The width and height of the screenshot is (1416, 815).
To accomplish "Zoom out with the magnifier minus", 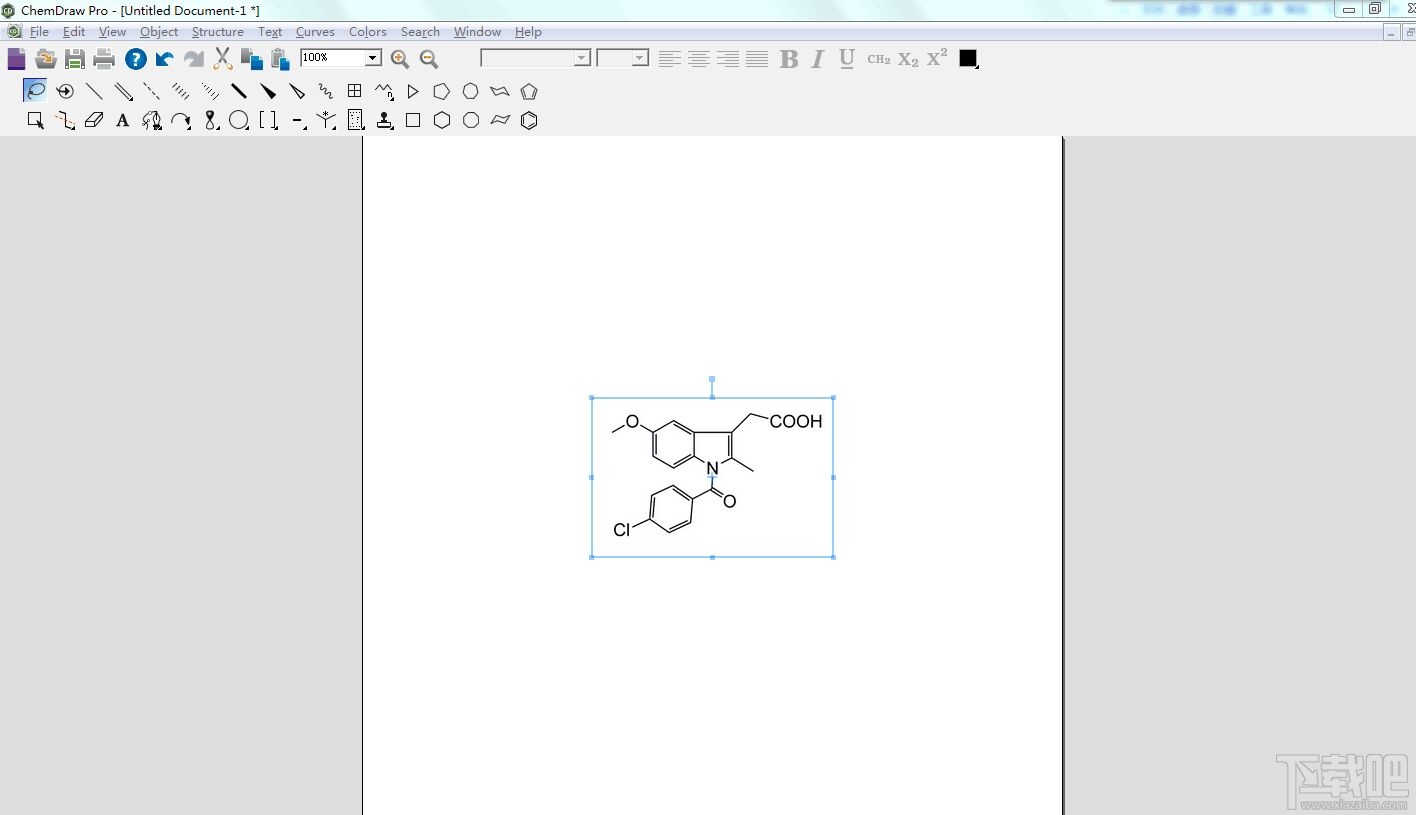I will click(x=429, y=59).
